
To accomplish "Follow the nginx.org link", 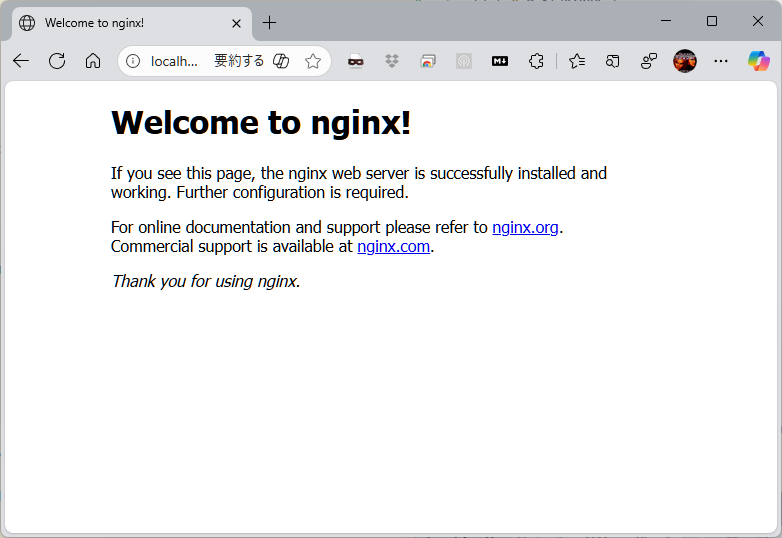I will pos(525,227).
